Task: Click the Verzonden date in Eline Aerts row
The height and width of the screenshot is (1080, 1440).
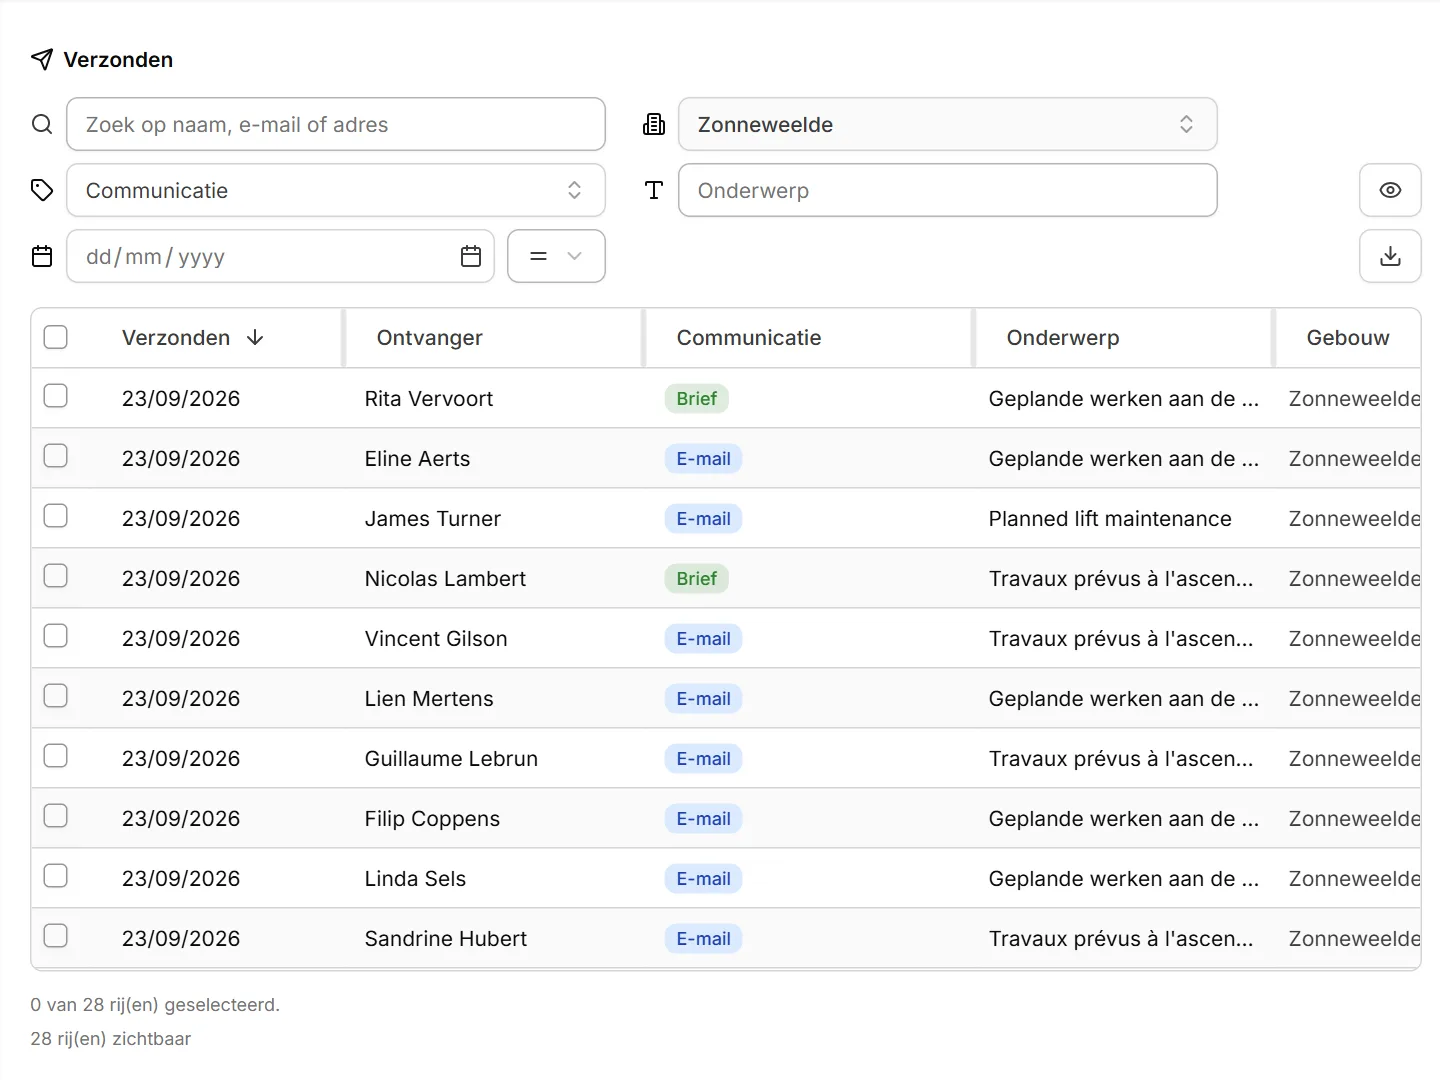Action: [181, 459]
